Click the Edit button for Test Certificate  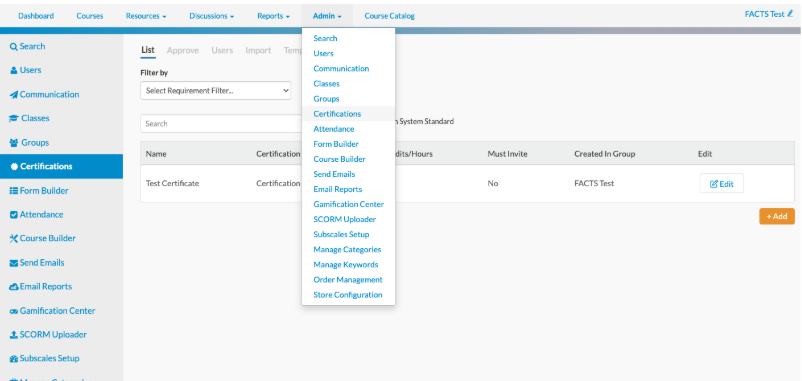721,184
